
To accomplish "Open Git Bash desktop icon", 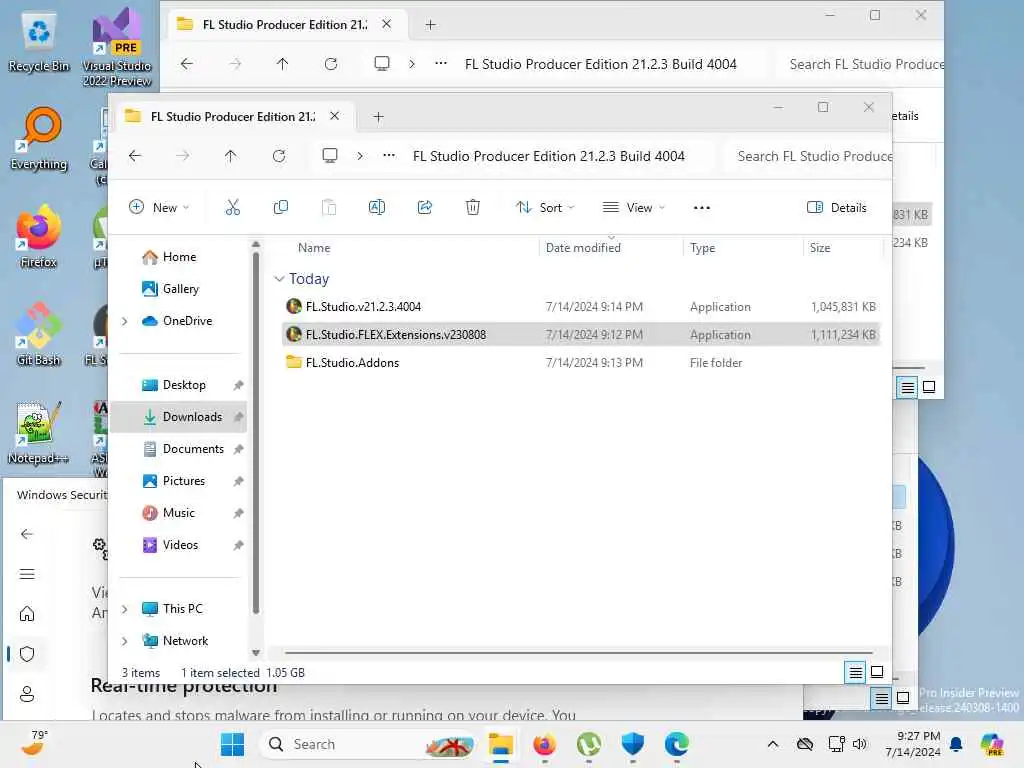I will [x=39, y=334].
